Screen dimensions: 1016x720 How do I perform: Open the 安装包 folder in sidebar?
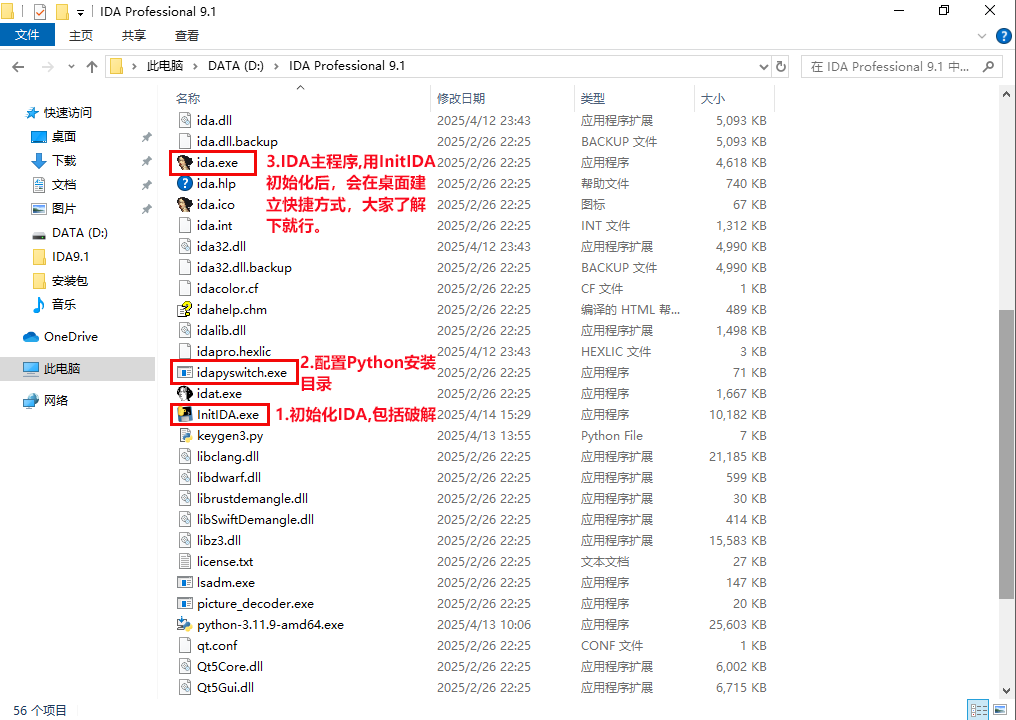pos(69,281)
